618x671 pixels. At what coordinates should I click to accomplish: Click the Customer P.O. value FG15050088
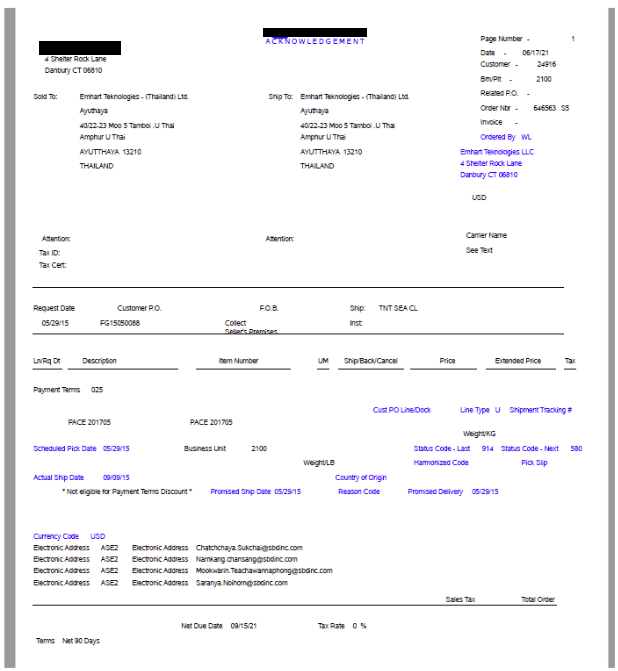point(120,324)
